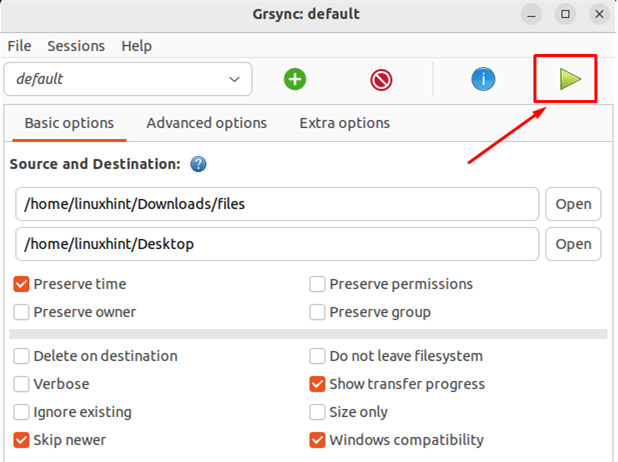Click Open button for source path

pyautogui.click(x=573, y=204)
